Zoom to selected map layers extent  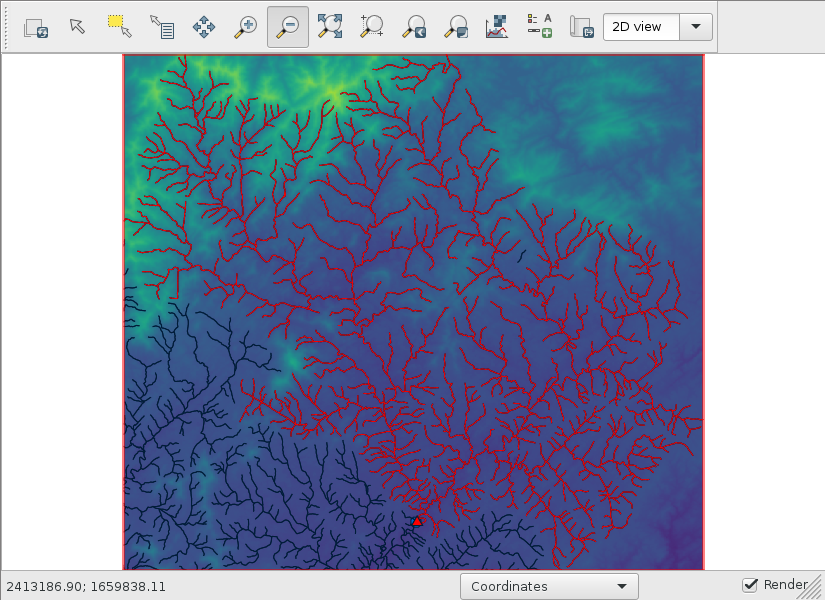pyautogui.click(x=330, y=28)
